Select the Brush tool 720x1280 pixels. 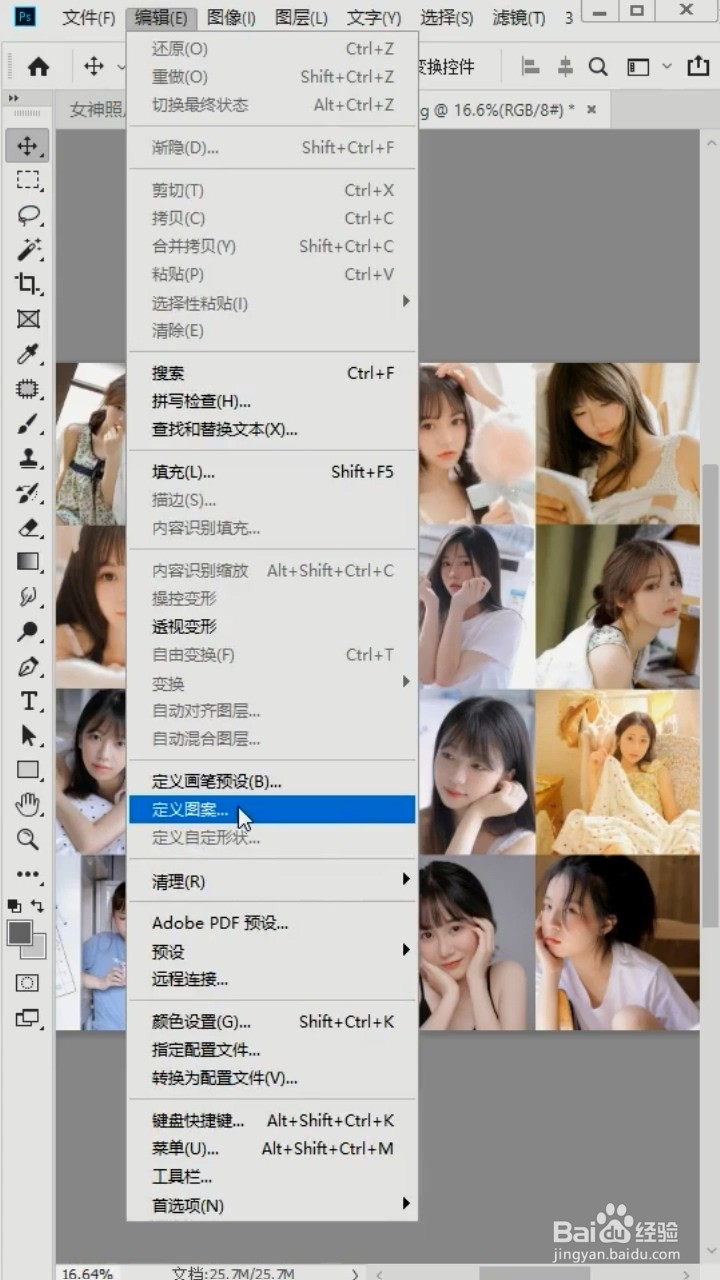27,424
